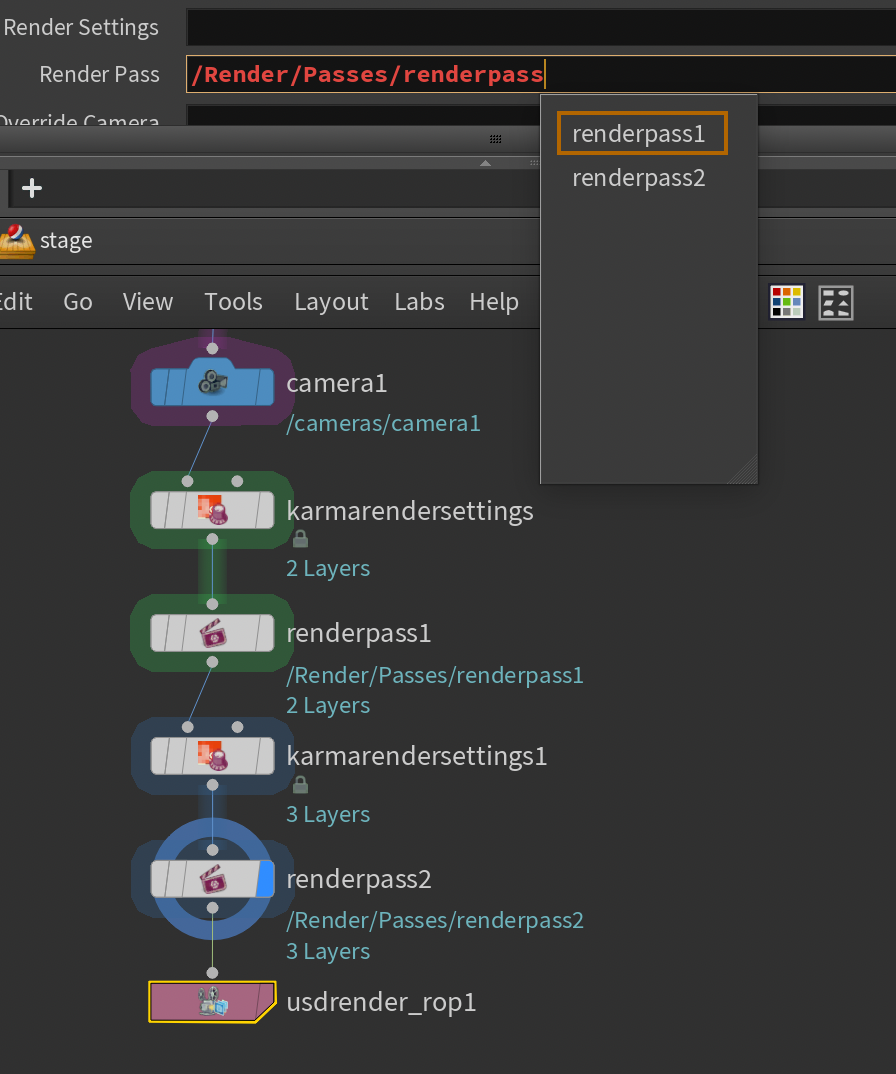Toggle bypass flag on karmarendersettings node
896x1074 pixels.
[160, 510]
